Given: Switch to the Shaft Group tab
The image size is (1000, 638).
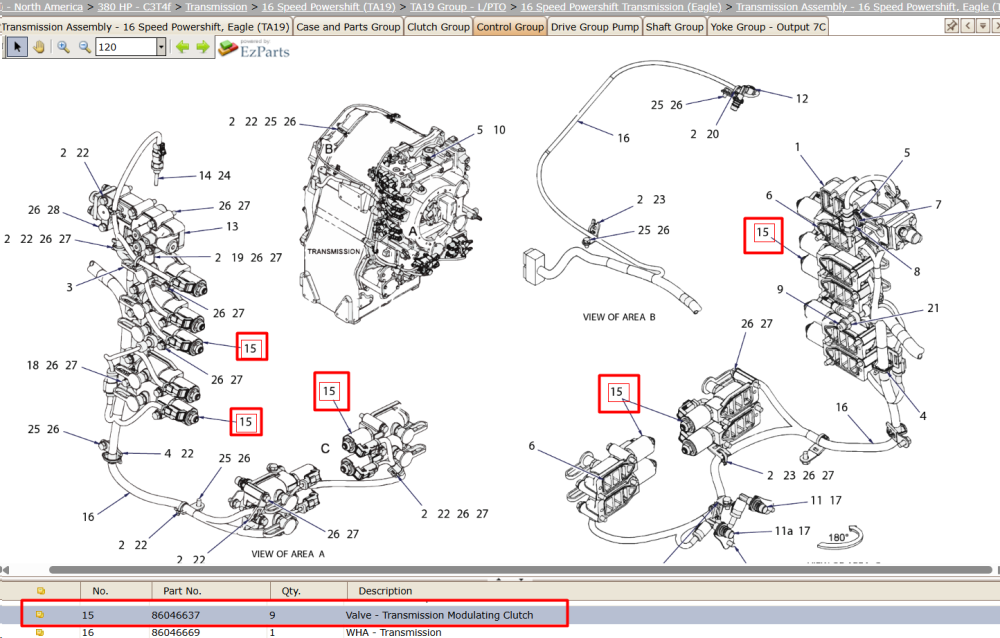Looking at the screenshot, I should [674, 27].
